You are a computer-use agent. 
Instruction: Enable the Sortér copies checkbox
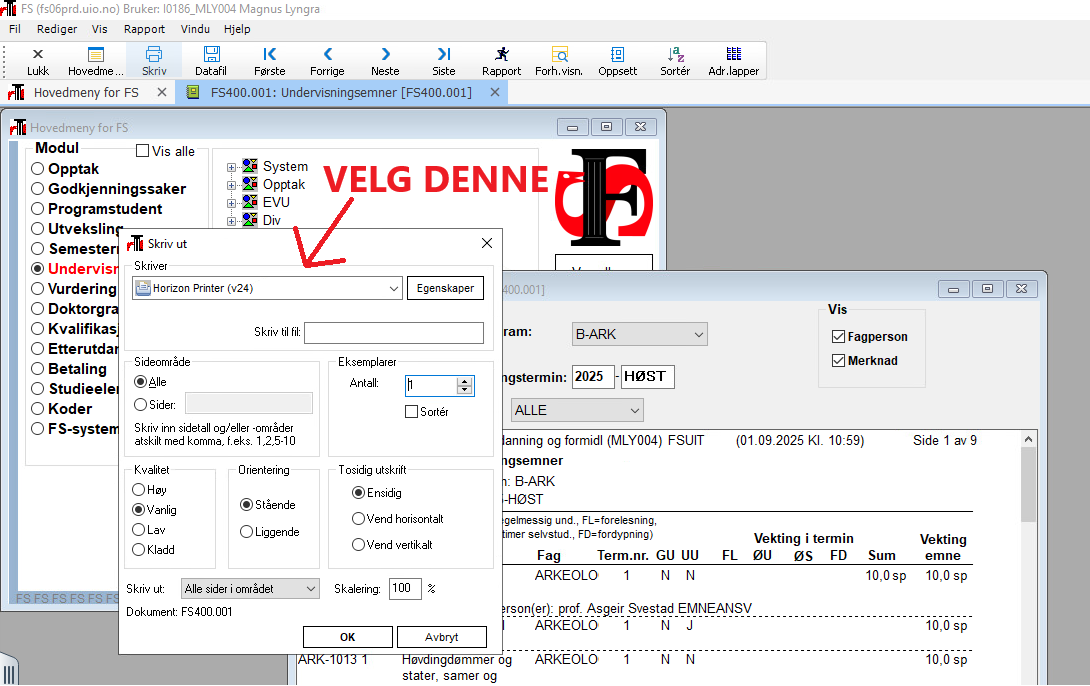[x=412, y=411]
